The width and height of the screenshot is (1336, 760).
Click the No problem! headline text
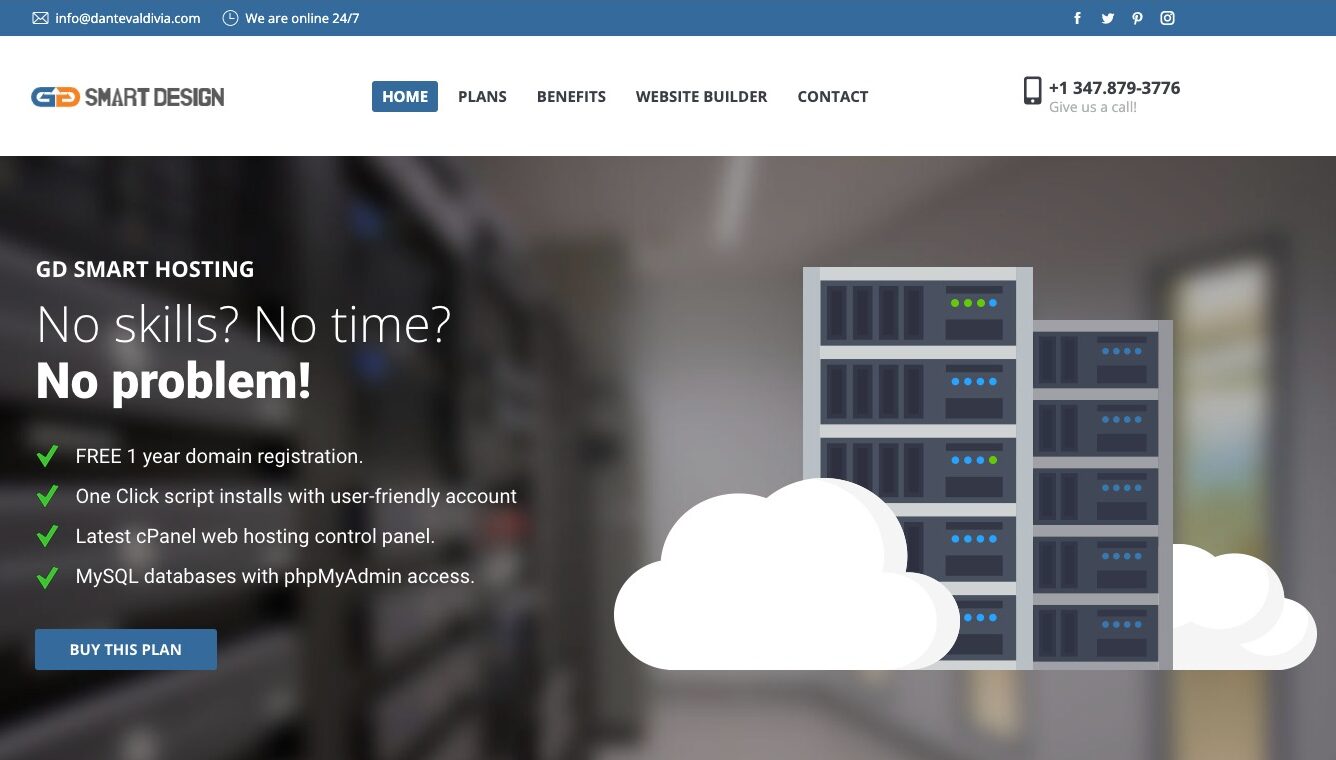click(x=173, y=381)
